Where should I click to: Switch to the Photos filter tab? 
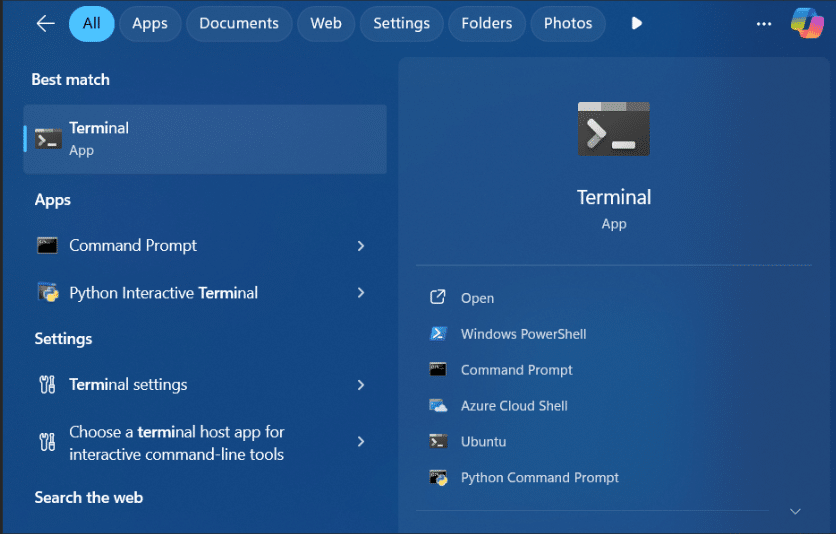click(x=568, y=23)
